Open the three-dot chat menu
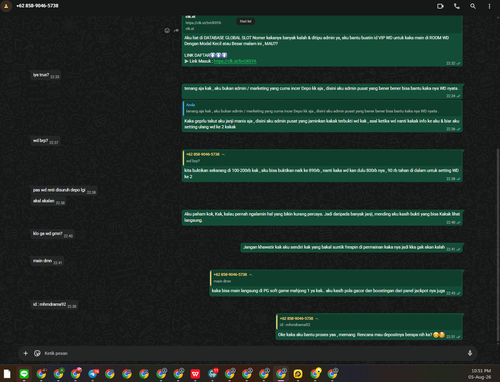This screenshot has width=500, height=382. pyautogui.click(x=489, y=6)
